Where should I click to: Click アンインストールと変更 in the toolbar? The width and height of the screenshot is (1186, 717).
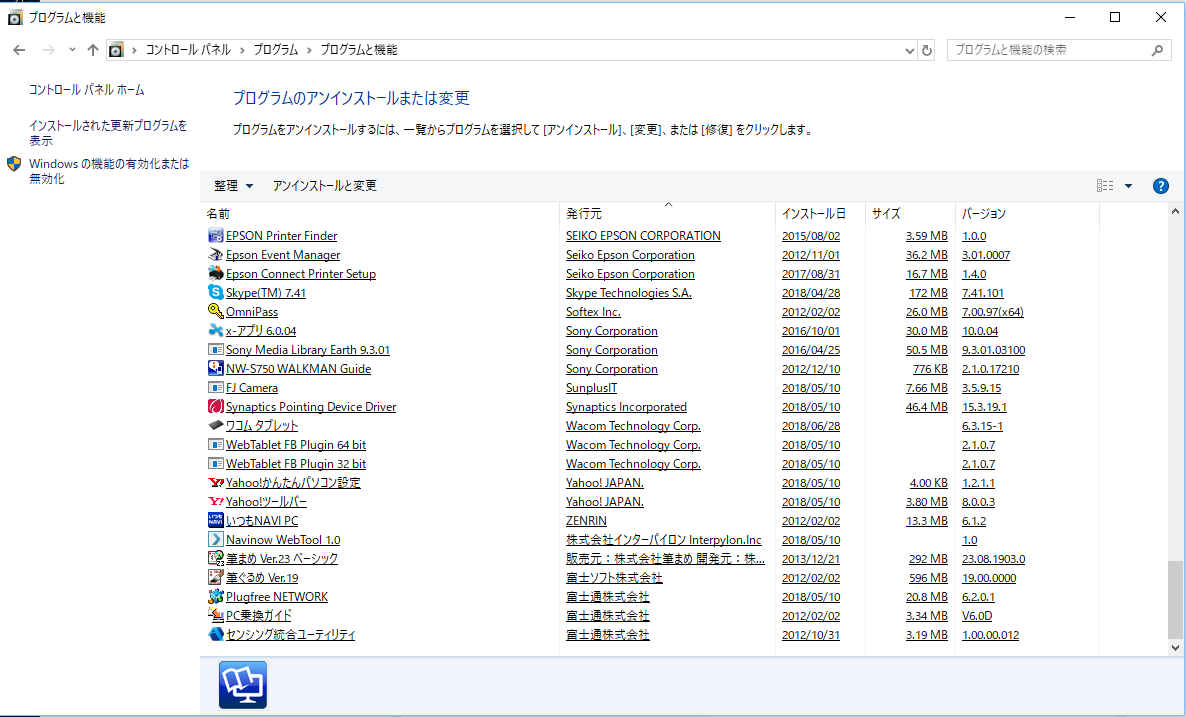pos(324,186)
